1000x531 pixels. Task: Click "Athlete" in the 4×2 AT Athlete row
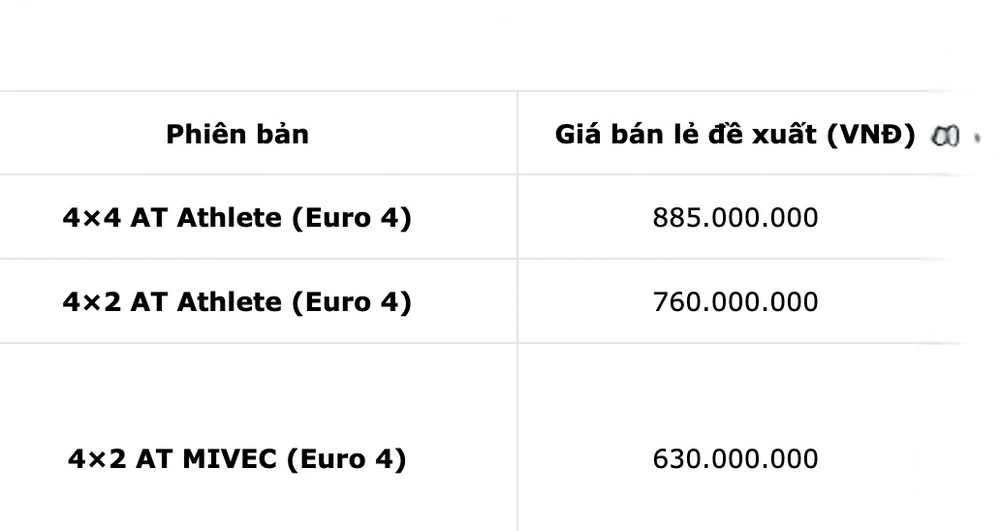pyautogui.click(x=230, y=301)
